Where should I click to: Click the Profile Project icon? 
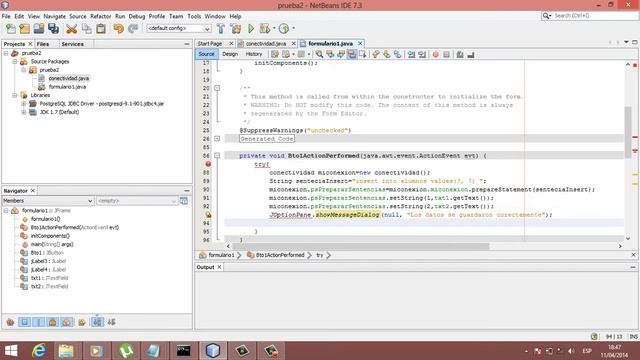[x=284, y=29]
